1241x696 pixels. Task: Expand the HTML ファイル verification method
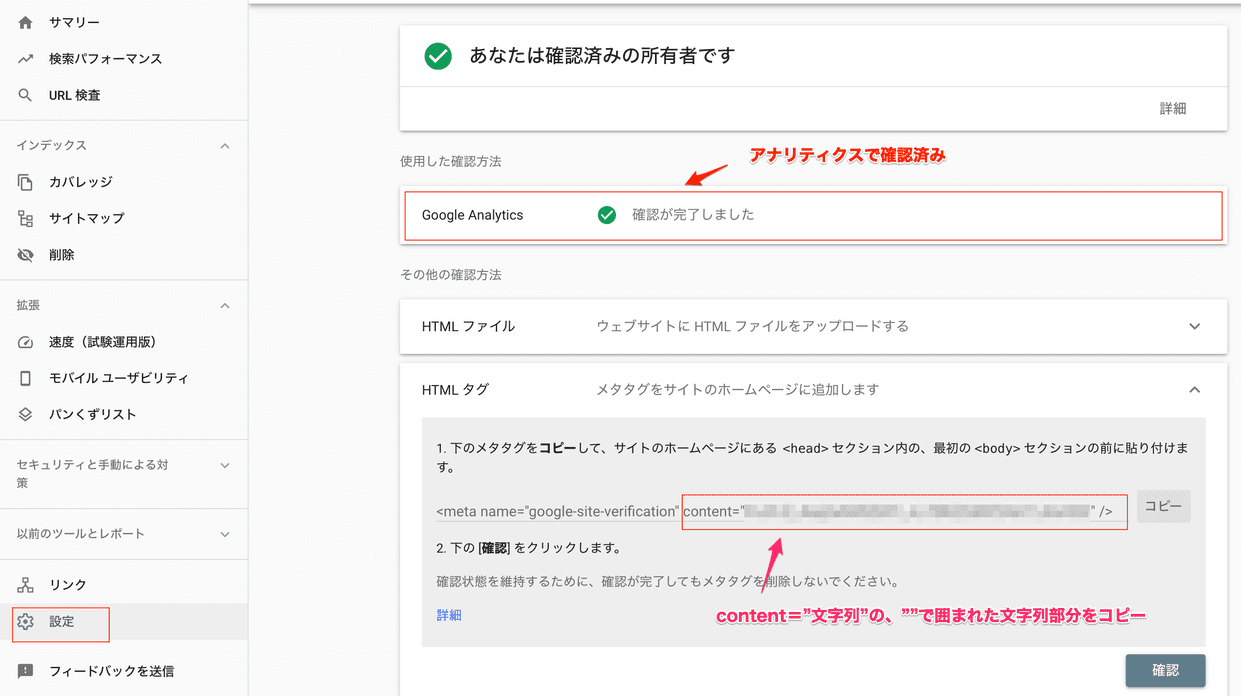click(x=1194, y=326)
